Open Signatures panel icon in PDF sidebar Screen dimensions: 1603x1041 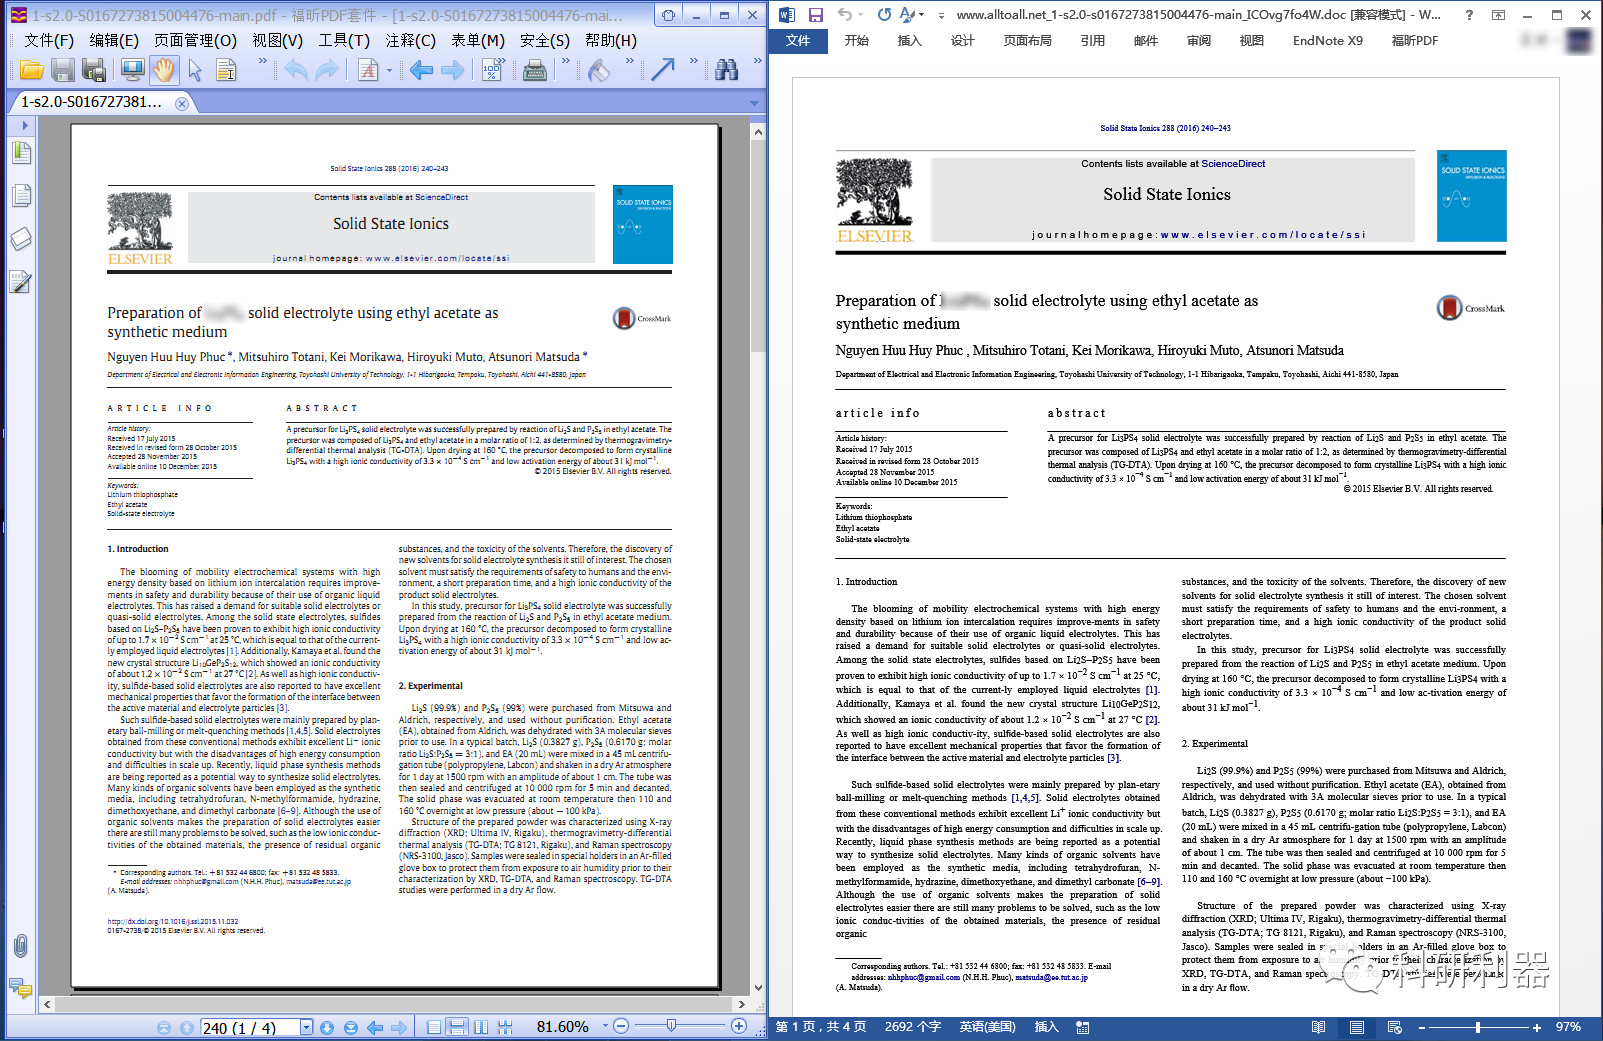[21, 282]
